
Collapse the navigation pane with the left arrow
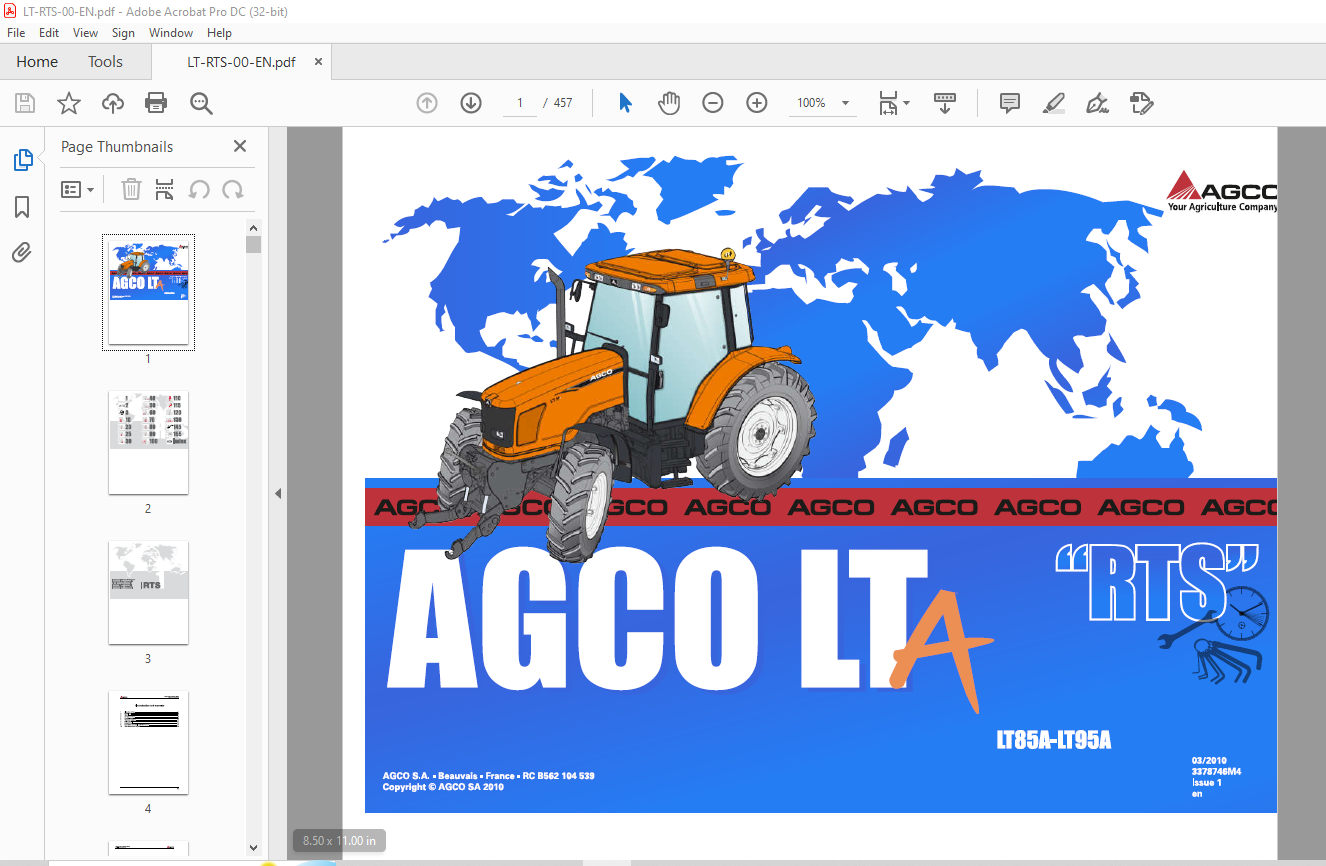click(x=278, y=494)
